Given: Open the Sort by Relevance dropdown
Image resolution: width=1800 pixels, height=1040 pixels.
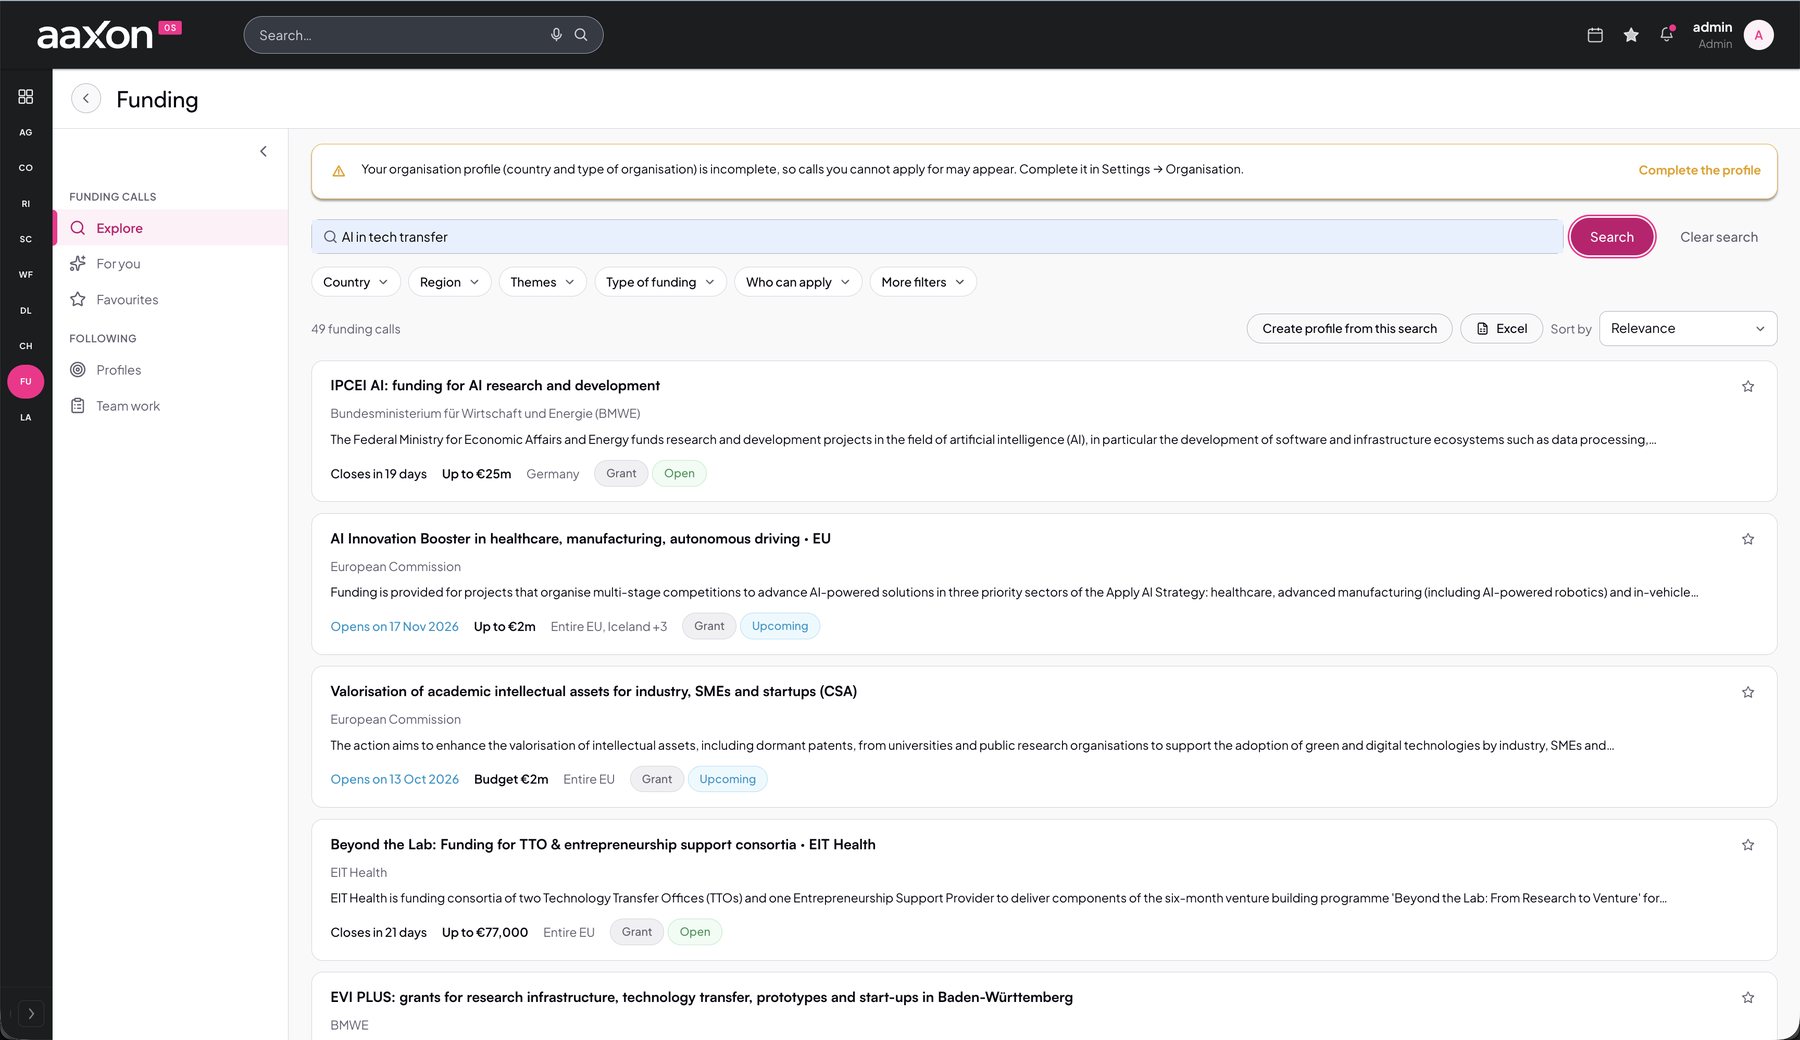Looking at the screenshot, I should pyautogui.click(x=1688, y=328).
